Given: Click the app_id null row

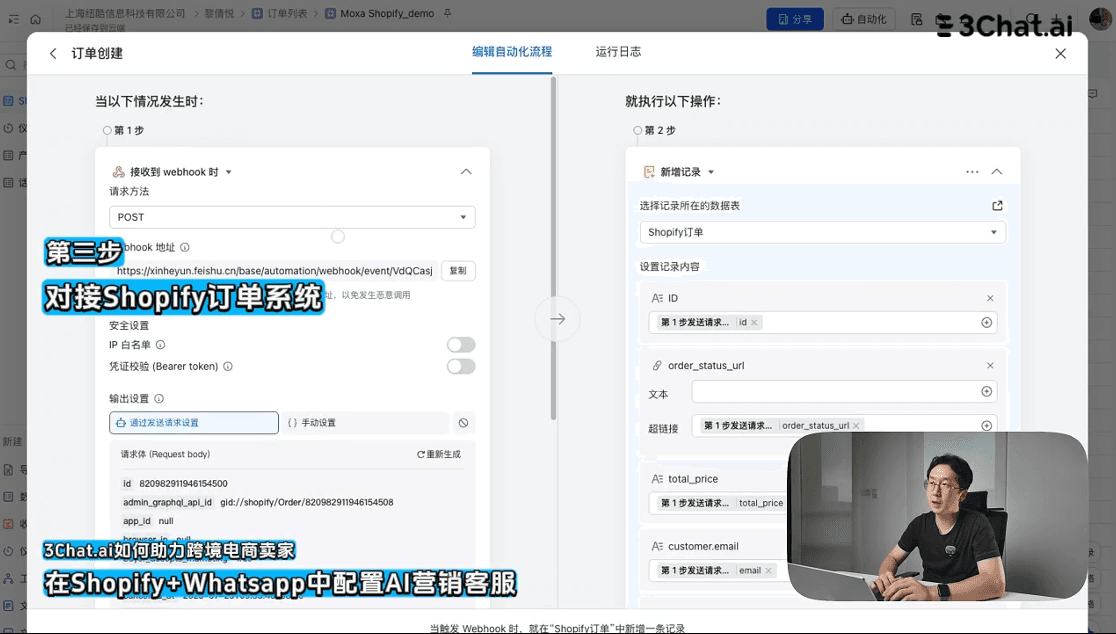Looking at the screenshot, I should pyautogui.click(x=148, y=521).
